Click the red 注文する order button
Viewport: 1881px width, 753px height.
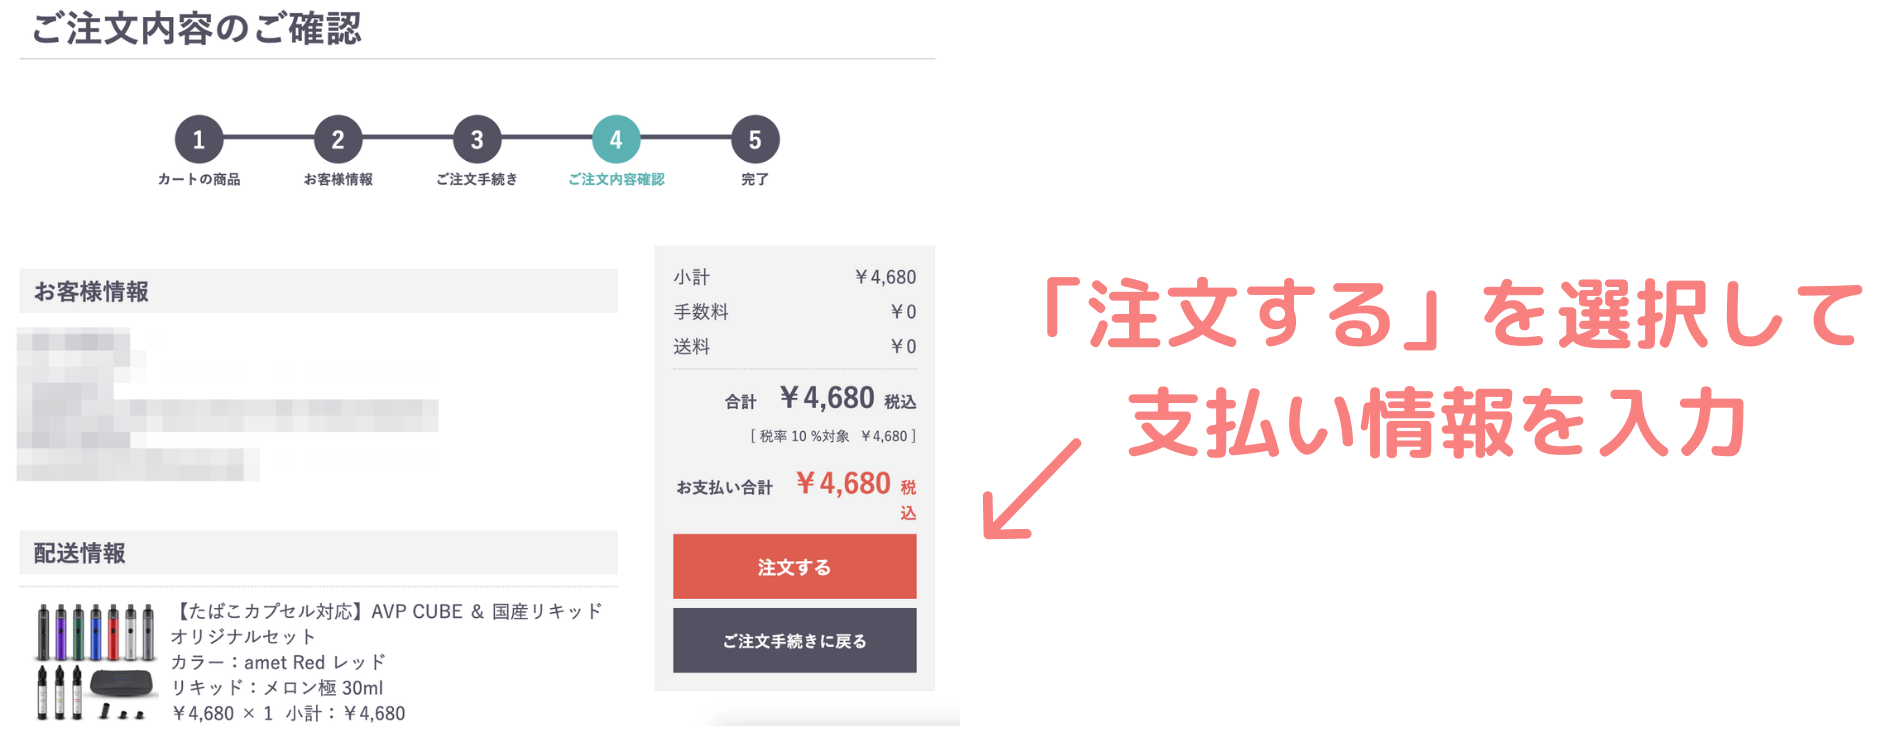click(x=794, y=566)
